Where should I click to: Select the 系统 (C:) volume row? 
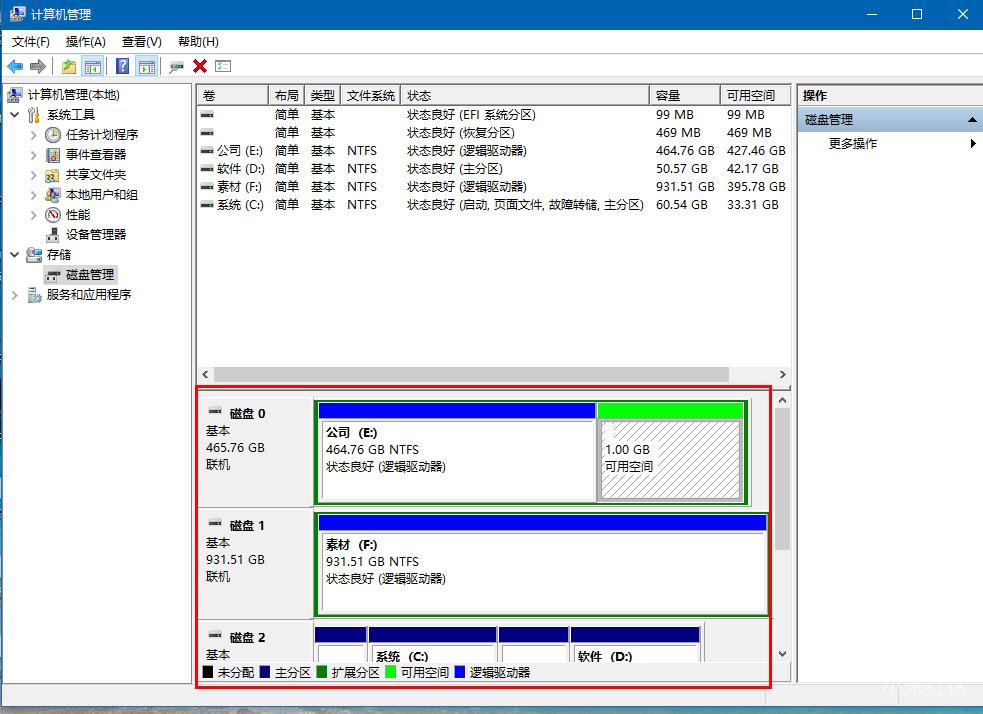click(x=240, y=205)
